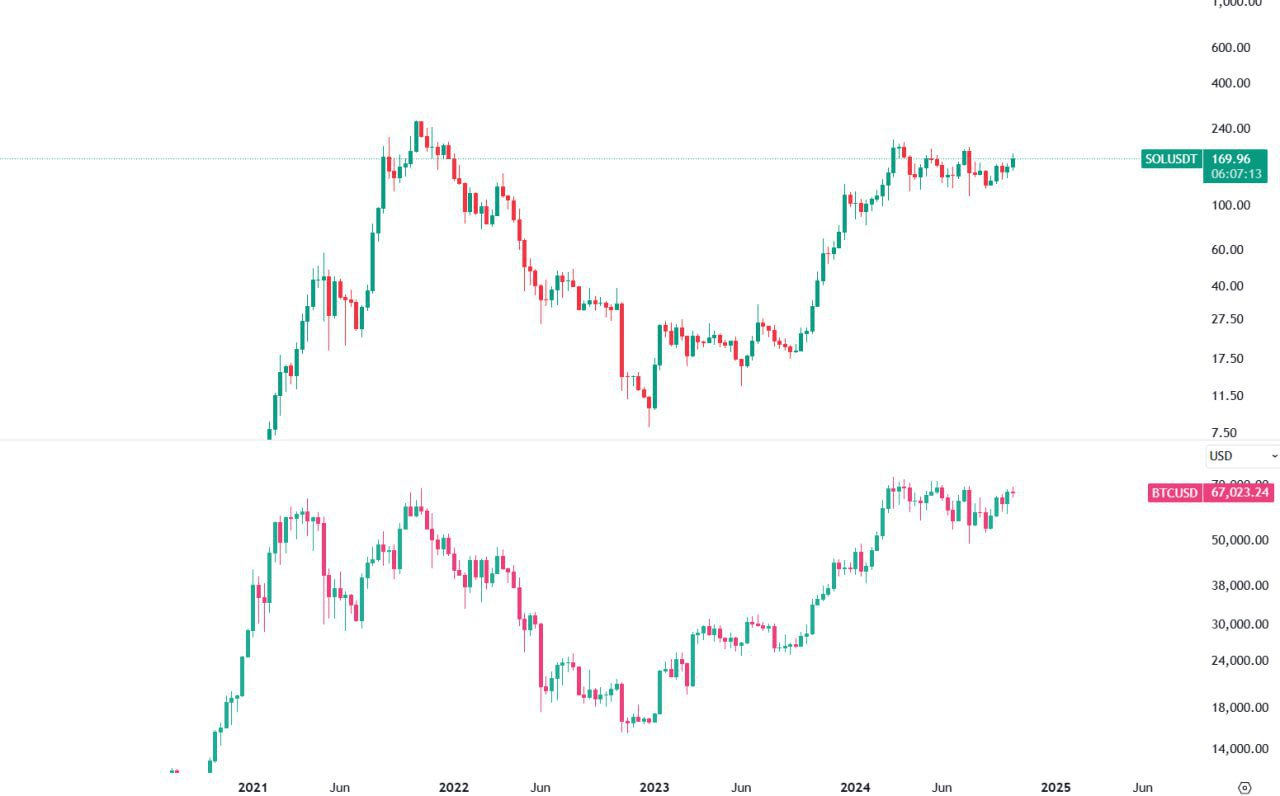Select the 2024 label on the time axis

pyautogui.click(x=855, y=787)
